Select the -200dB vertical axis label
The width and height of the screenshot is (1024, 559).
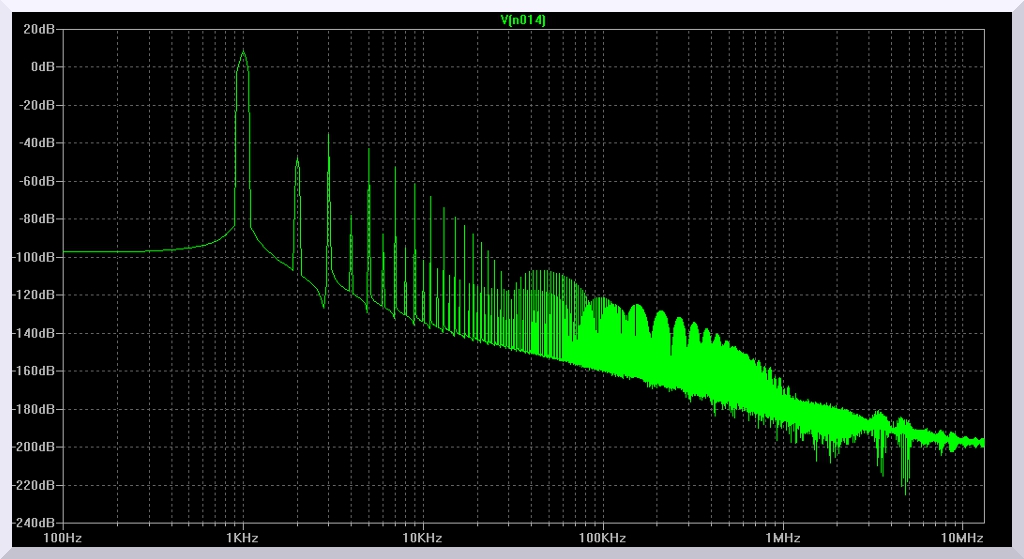(37, 447)
